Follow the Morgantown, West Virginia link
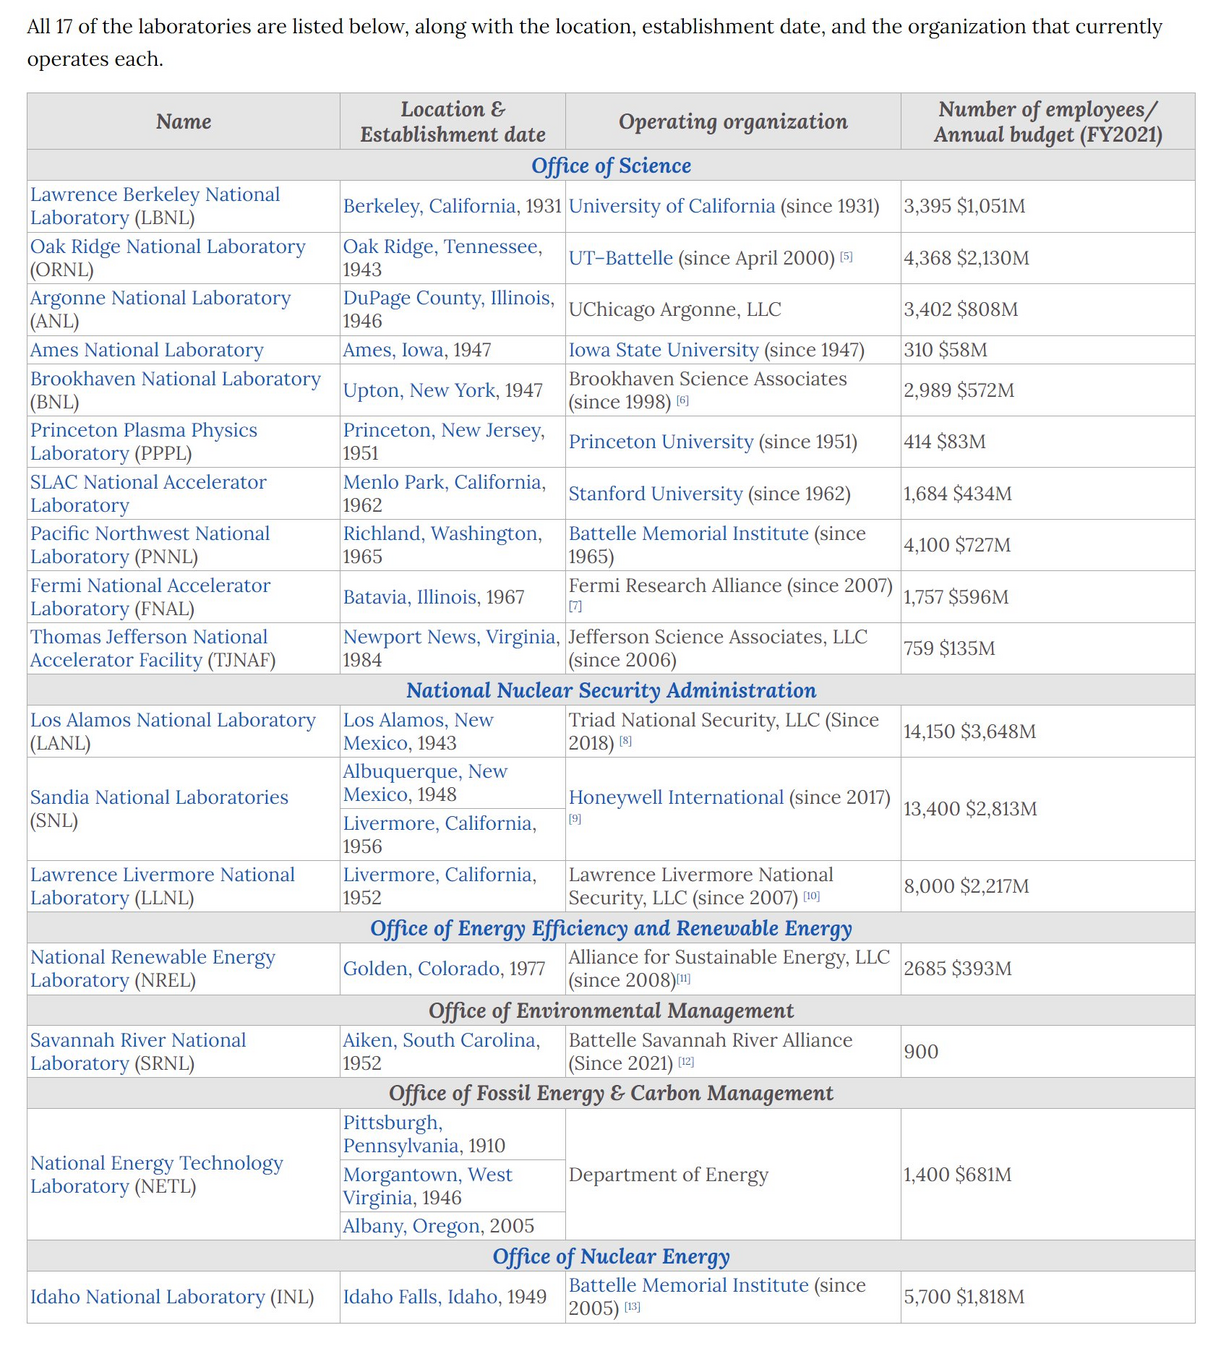The image size is (1213, 1351). pyautogui.click(x=428, y=1186)
